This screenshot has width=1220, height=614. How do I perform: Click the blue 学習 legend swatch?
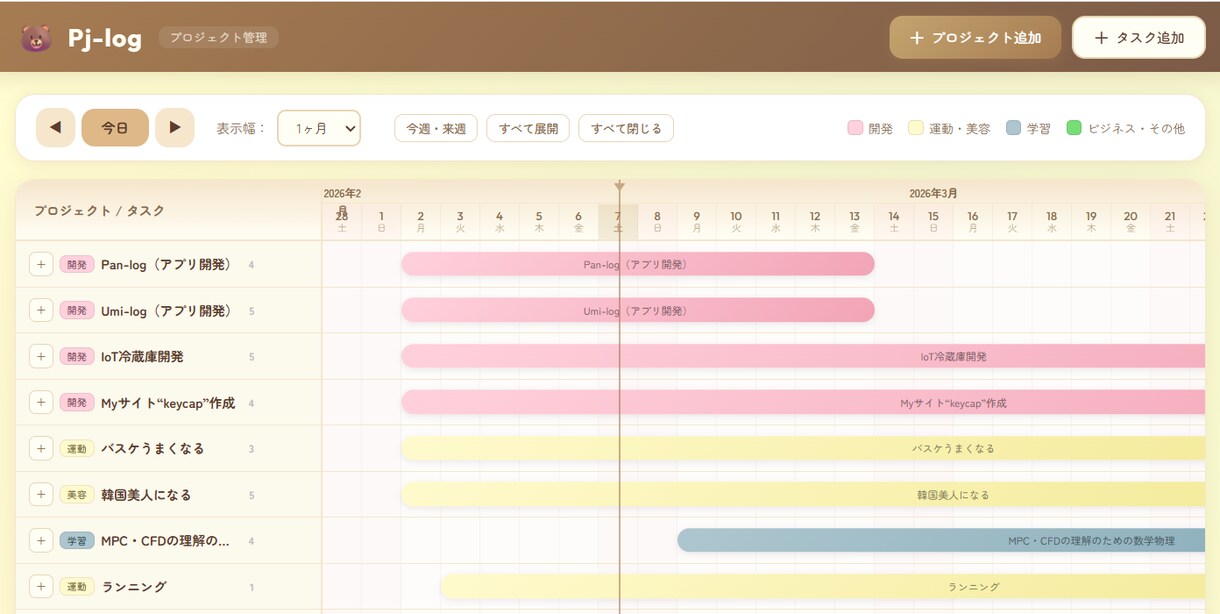[x=1013, y=128]
